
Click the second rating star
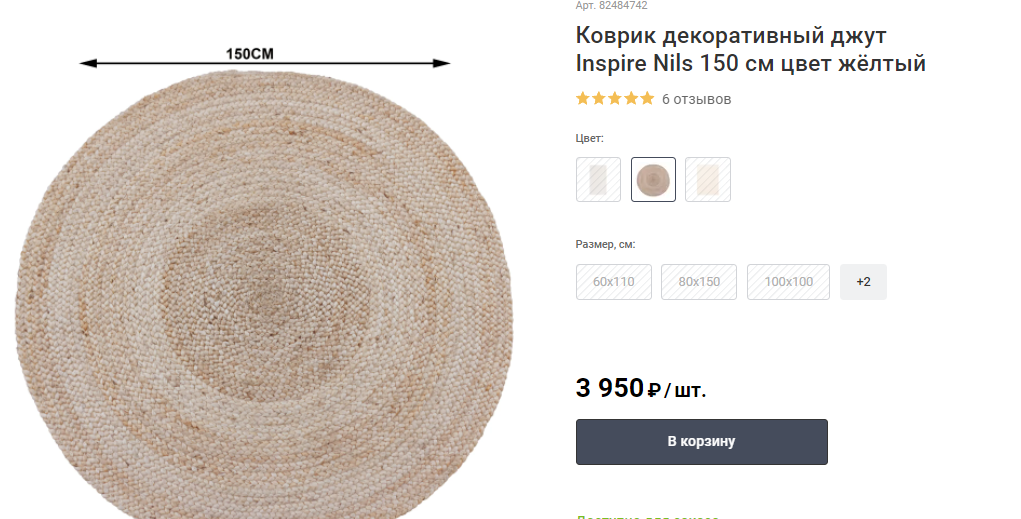(x=598, y=98)
